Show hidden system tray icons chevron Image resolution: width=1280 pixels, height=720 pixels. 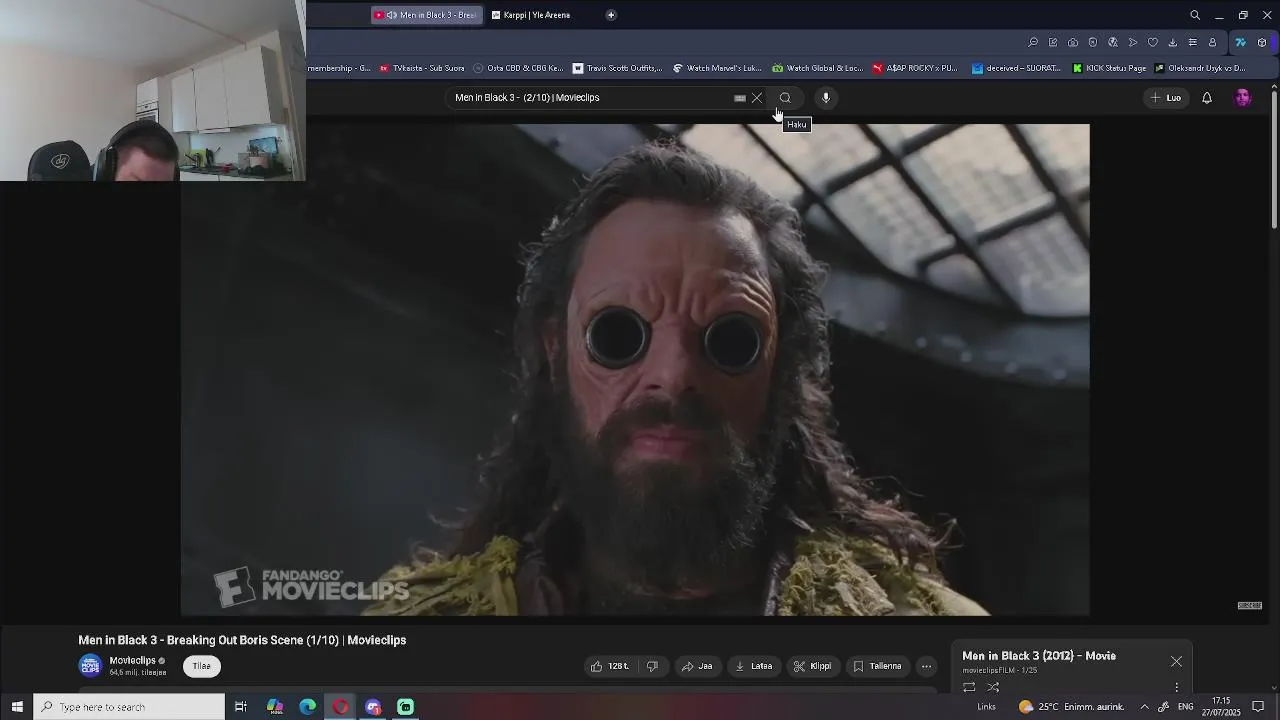pos(1144,707)
